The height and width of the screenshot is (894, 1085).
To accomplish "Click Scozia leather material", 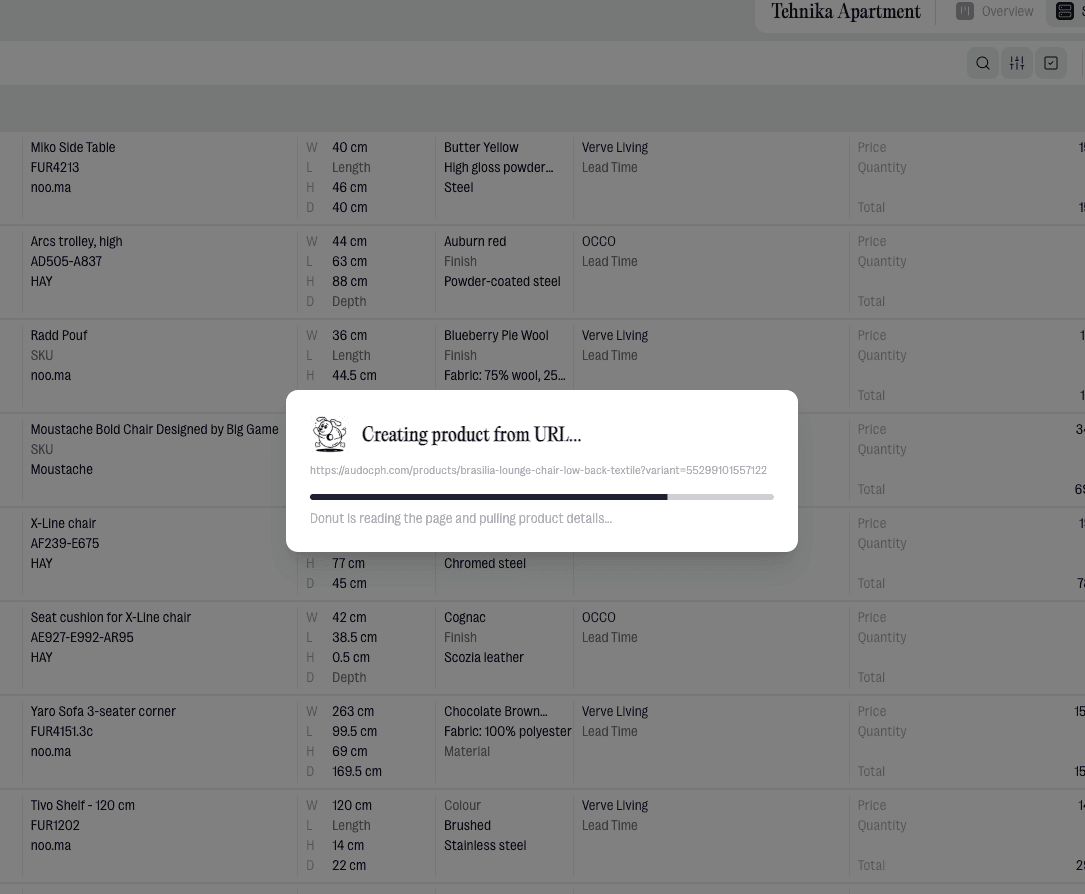I will point(484,658).
